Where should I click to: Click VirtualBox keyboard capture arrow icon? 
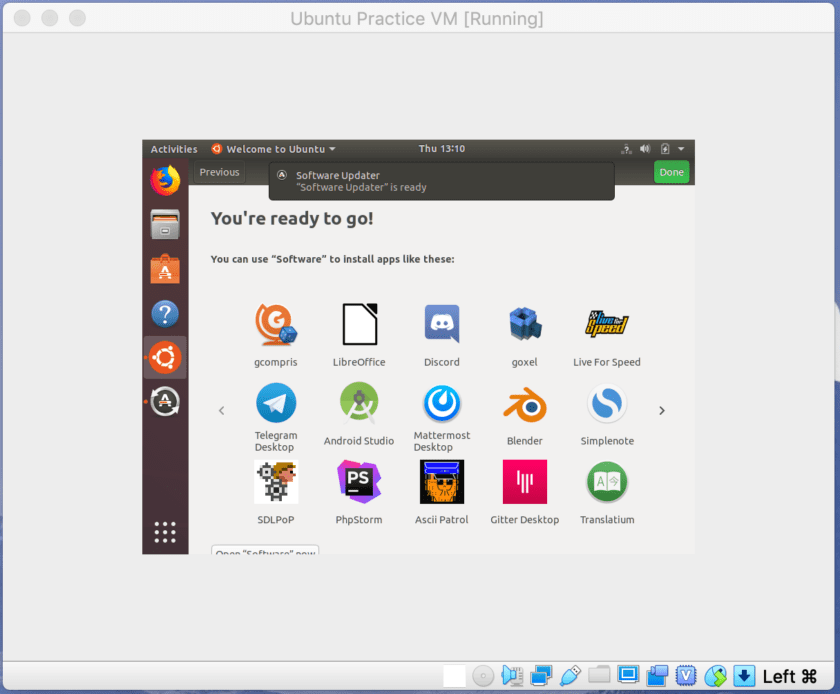(x=744, y=676)
